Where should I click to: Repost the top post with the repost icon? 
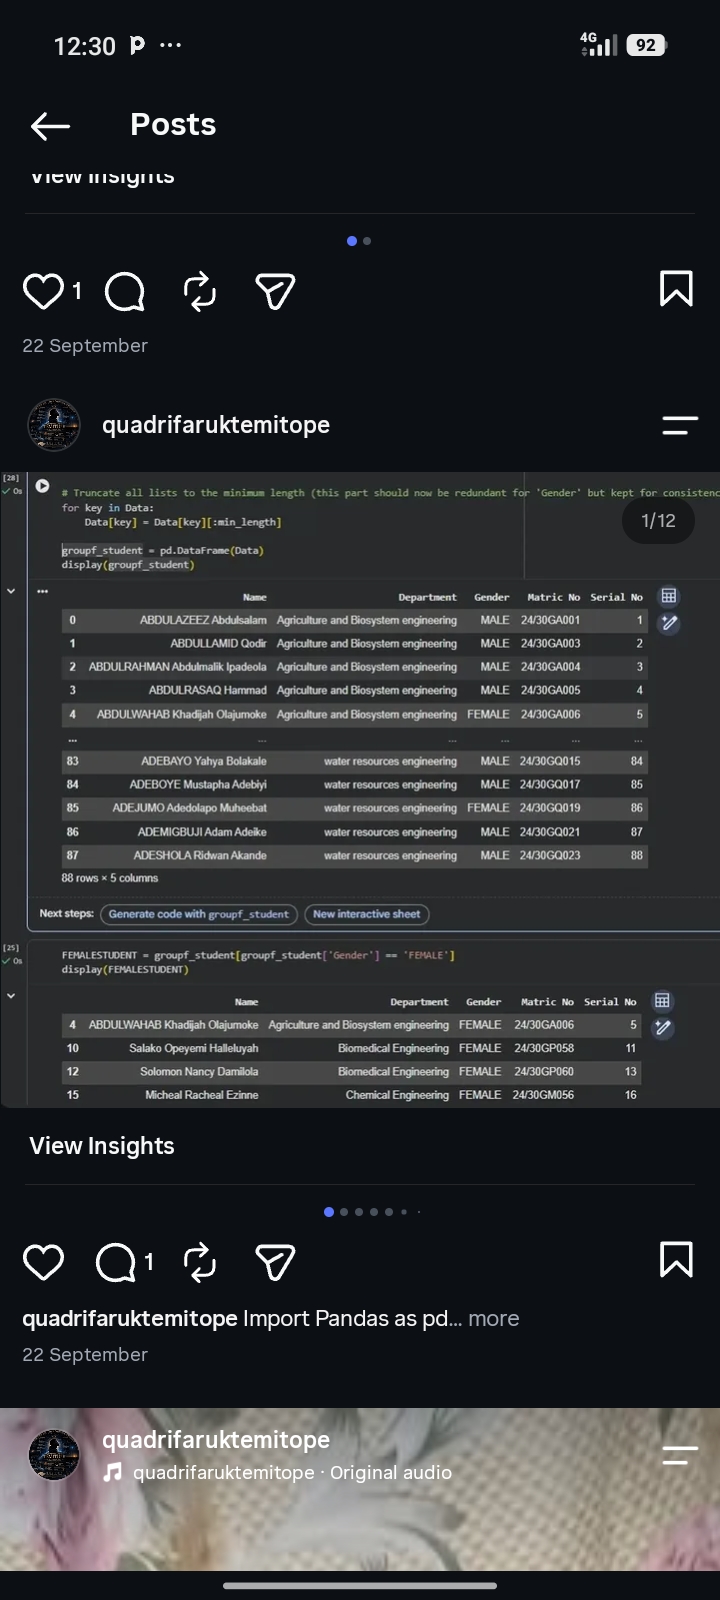click(200, 291)
